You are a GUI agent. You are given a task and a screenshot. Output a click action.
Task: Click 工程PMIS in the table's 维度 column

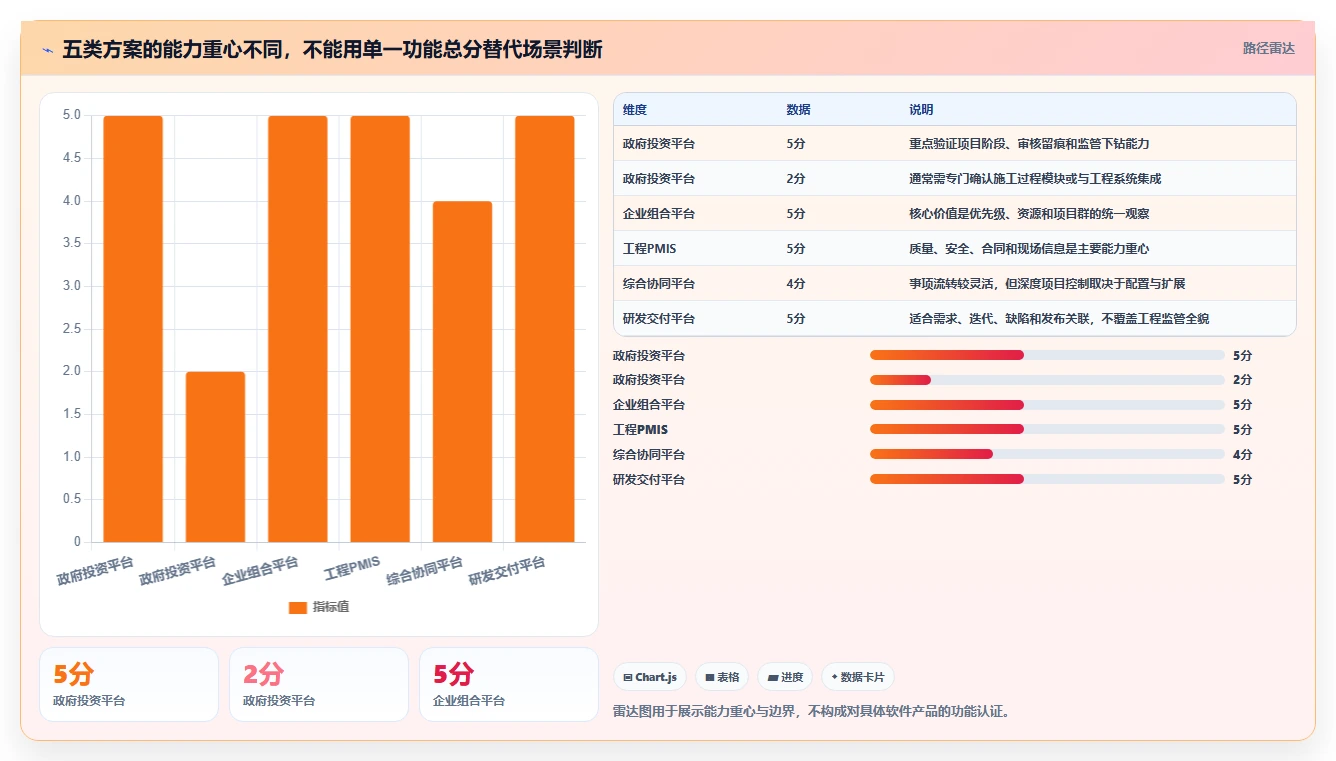[x=649, y=249]
